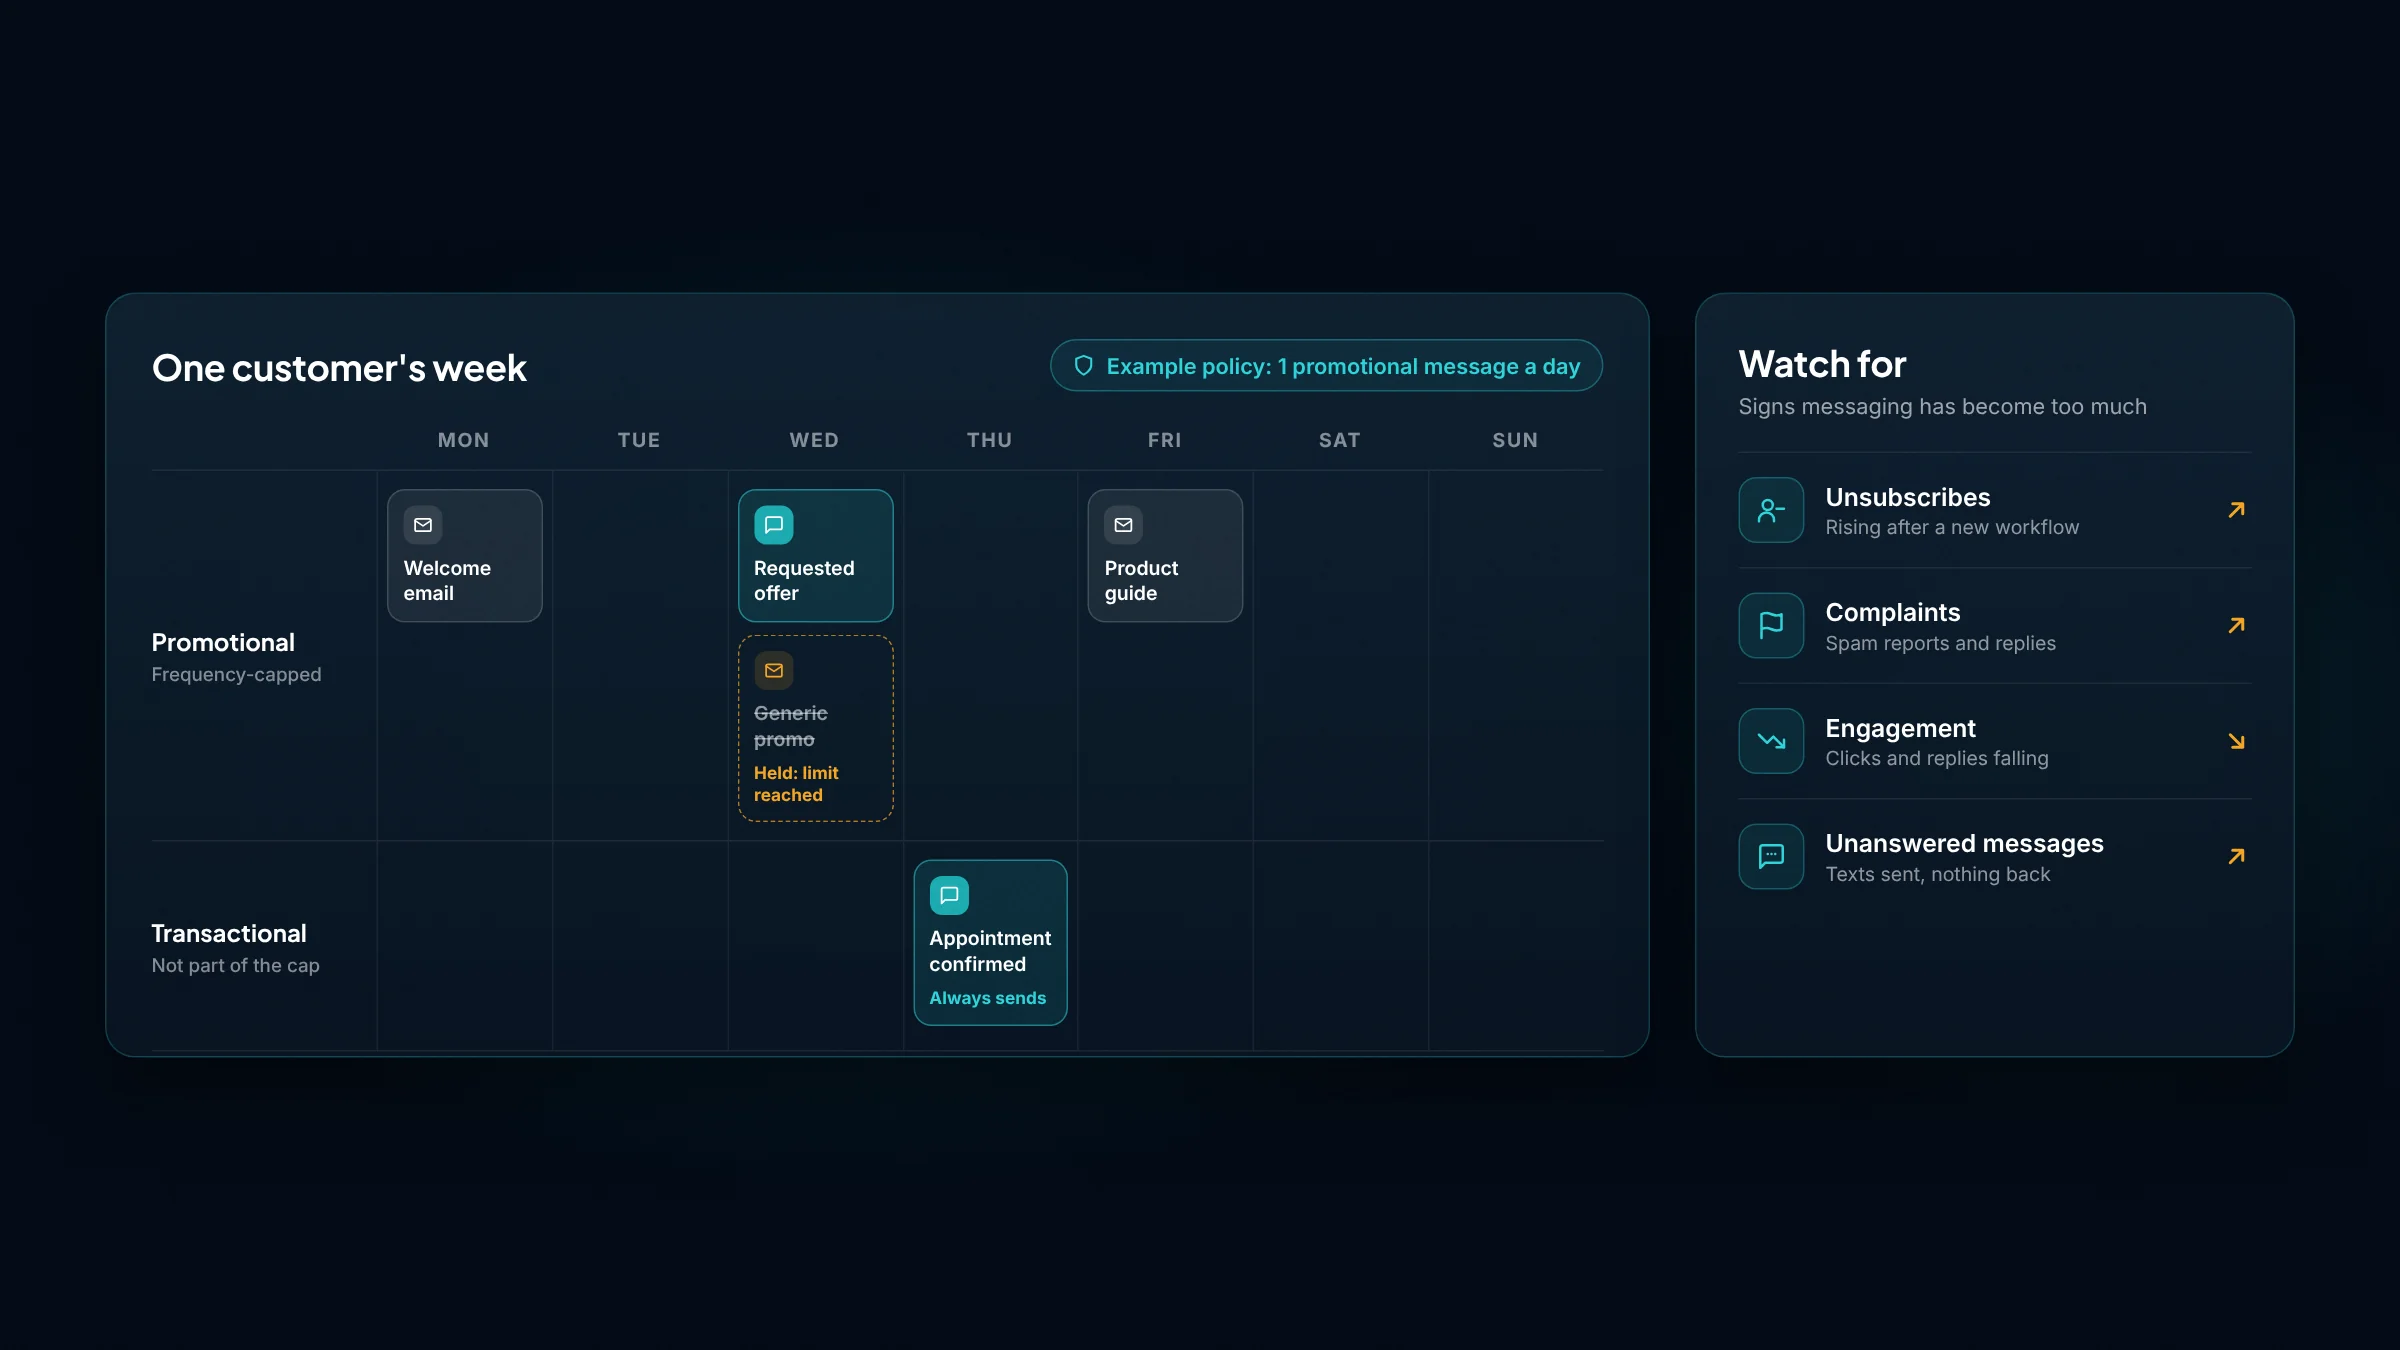This screenshot has height=1350, width=2400.
Task: Click the struck-through 'Generic promo' title
Action: 791,726
